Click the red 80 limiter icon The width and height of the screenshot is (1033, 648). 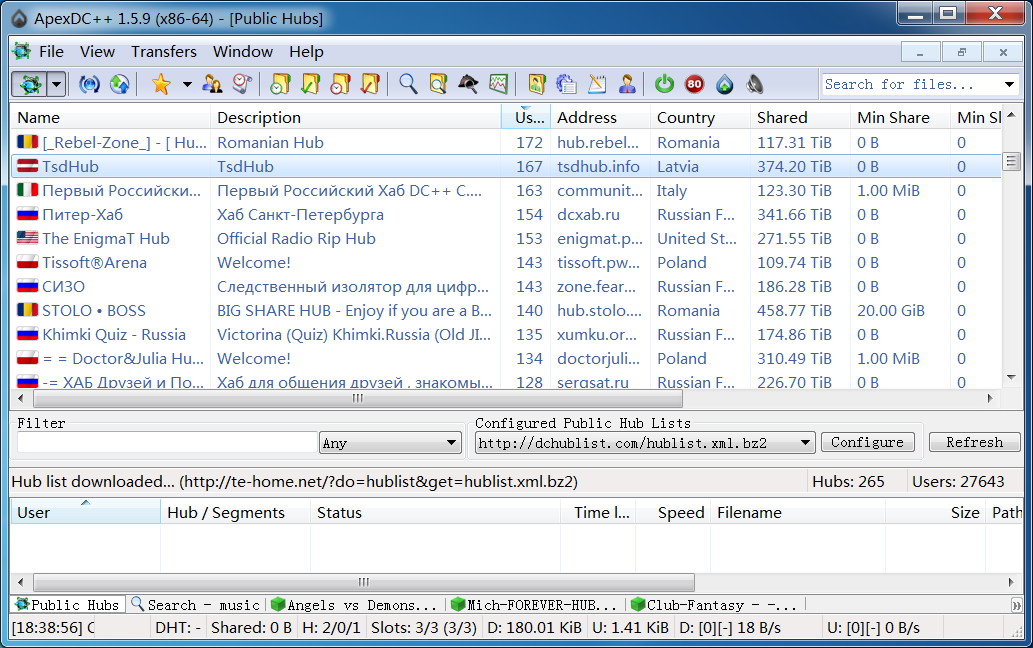pos(694,85)
